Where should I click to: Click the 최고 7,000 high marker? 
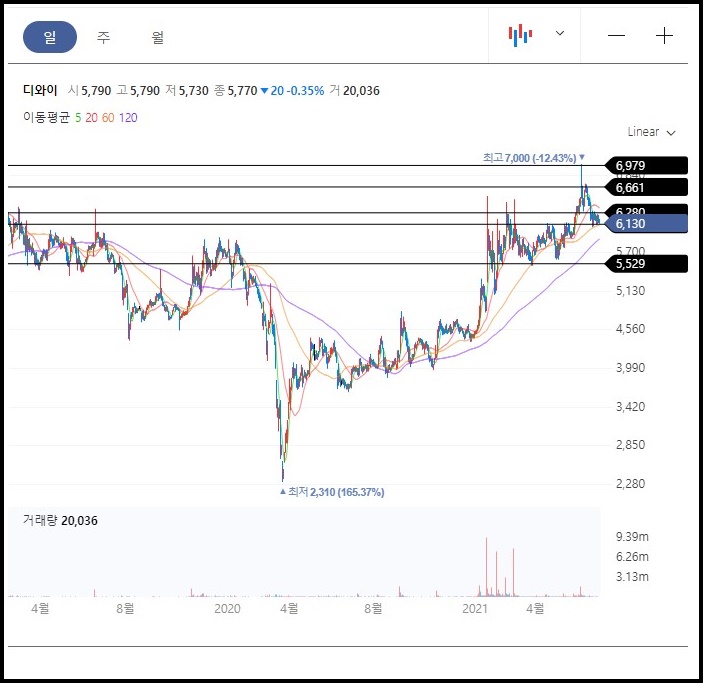(x=534, y=158)
